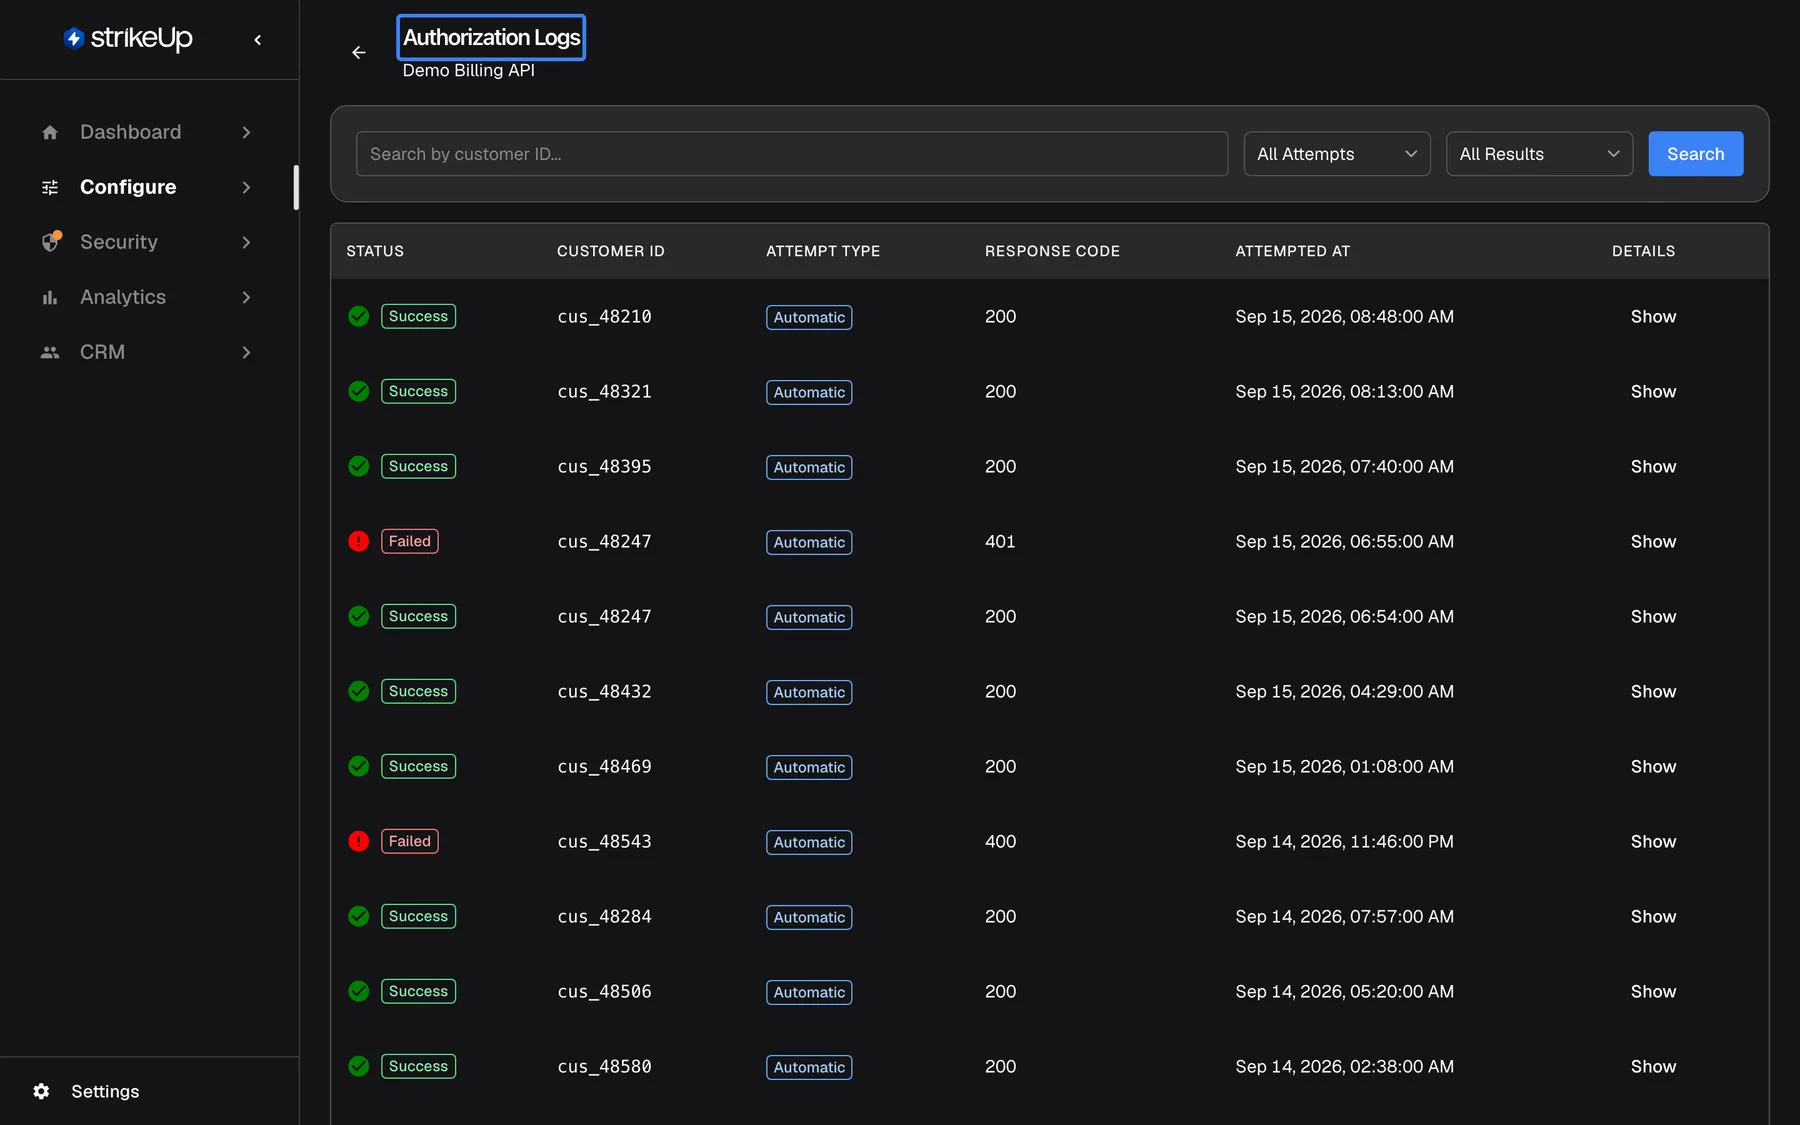
Task: Expand the Analytics menu chevron
Action: coord(246,297)
